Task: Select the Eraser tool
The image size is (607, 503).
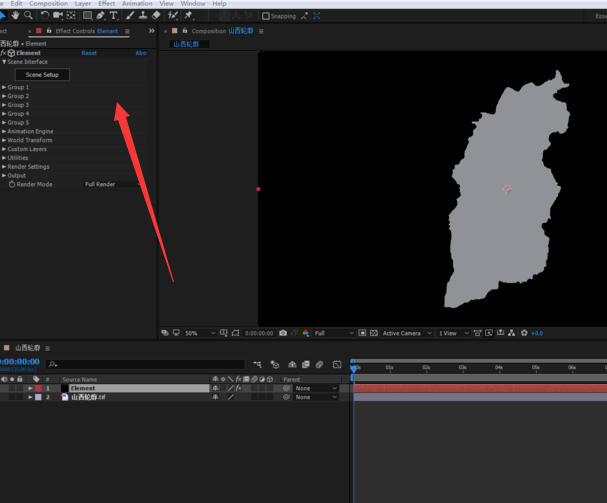Action: (156, 15)
